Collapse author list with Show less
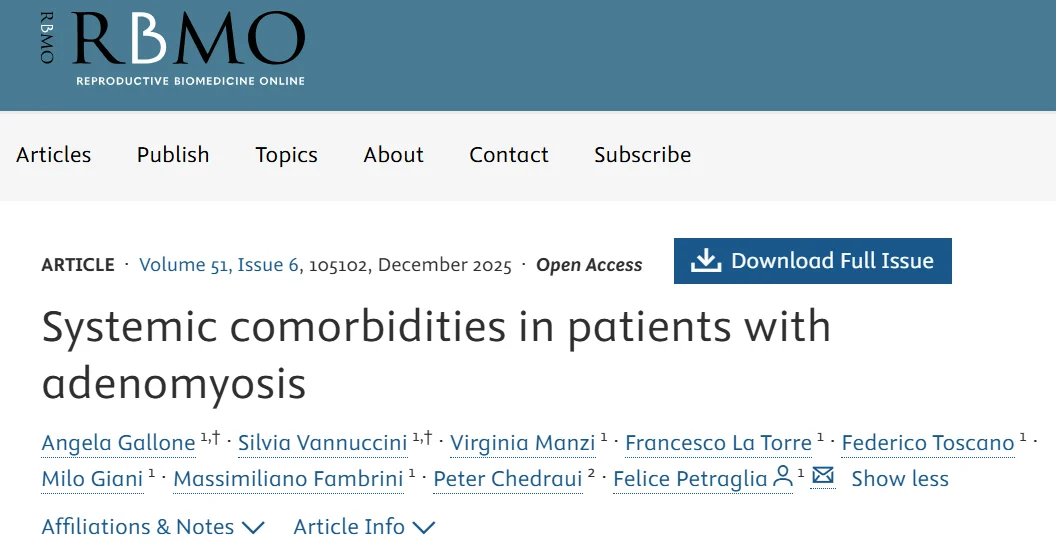Image resolution: width=1056 pixels, height=546 pixels. click(900, 479)
